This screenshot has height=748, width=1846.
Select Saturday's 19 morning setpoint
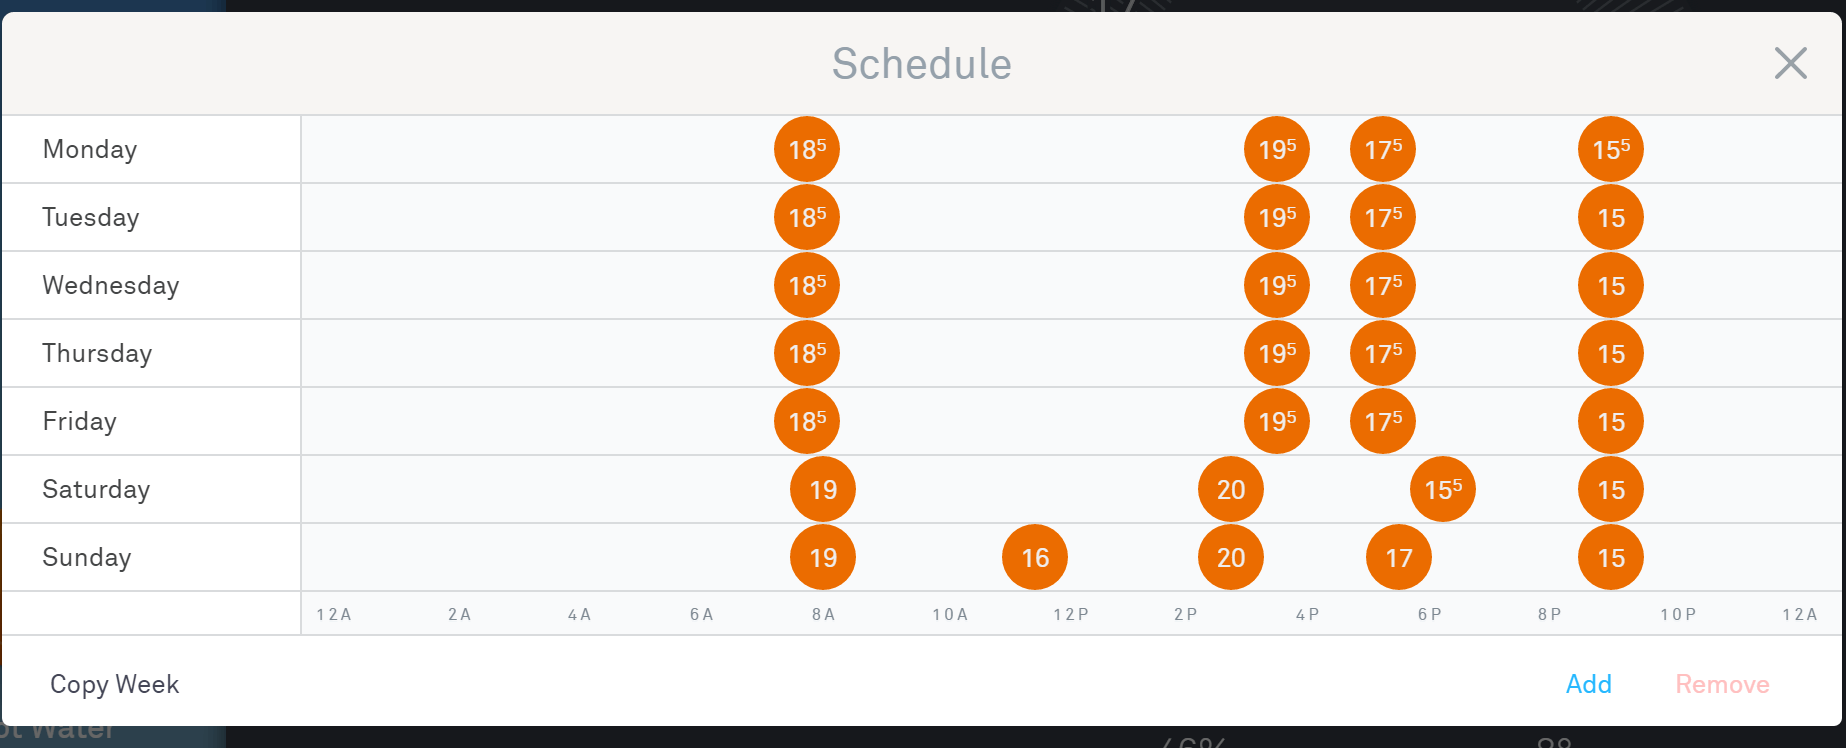pos(823,490)
